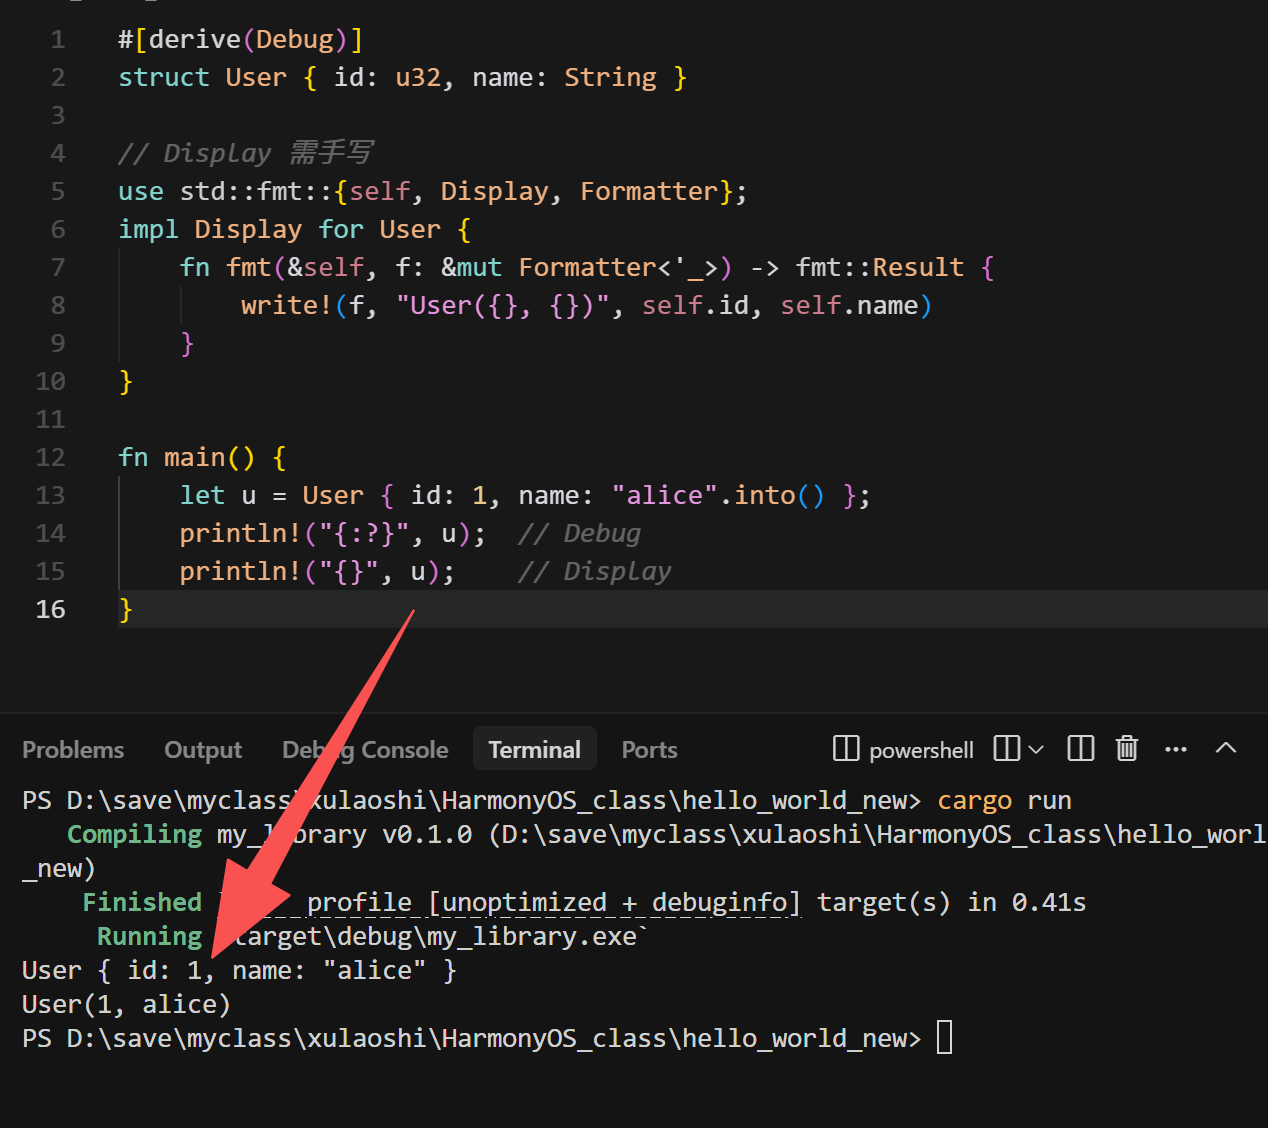Image resolution: width=1268 pixels, height=1128 pixels.
Task: Click line number 1 in gutter
Action: (58, 39)
